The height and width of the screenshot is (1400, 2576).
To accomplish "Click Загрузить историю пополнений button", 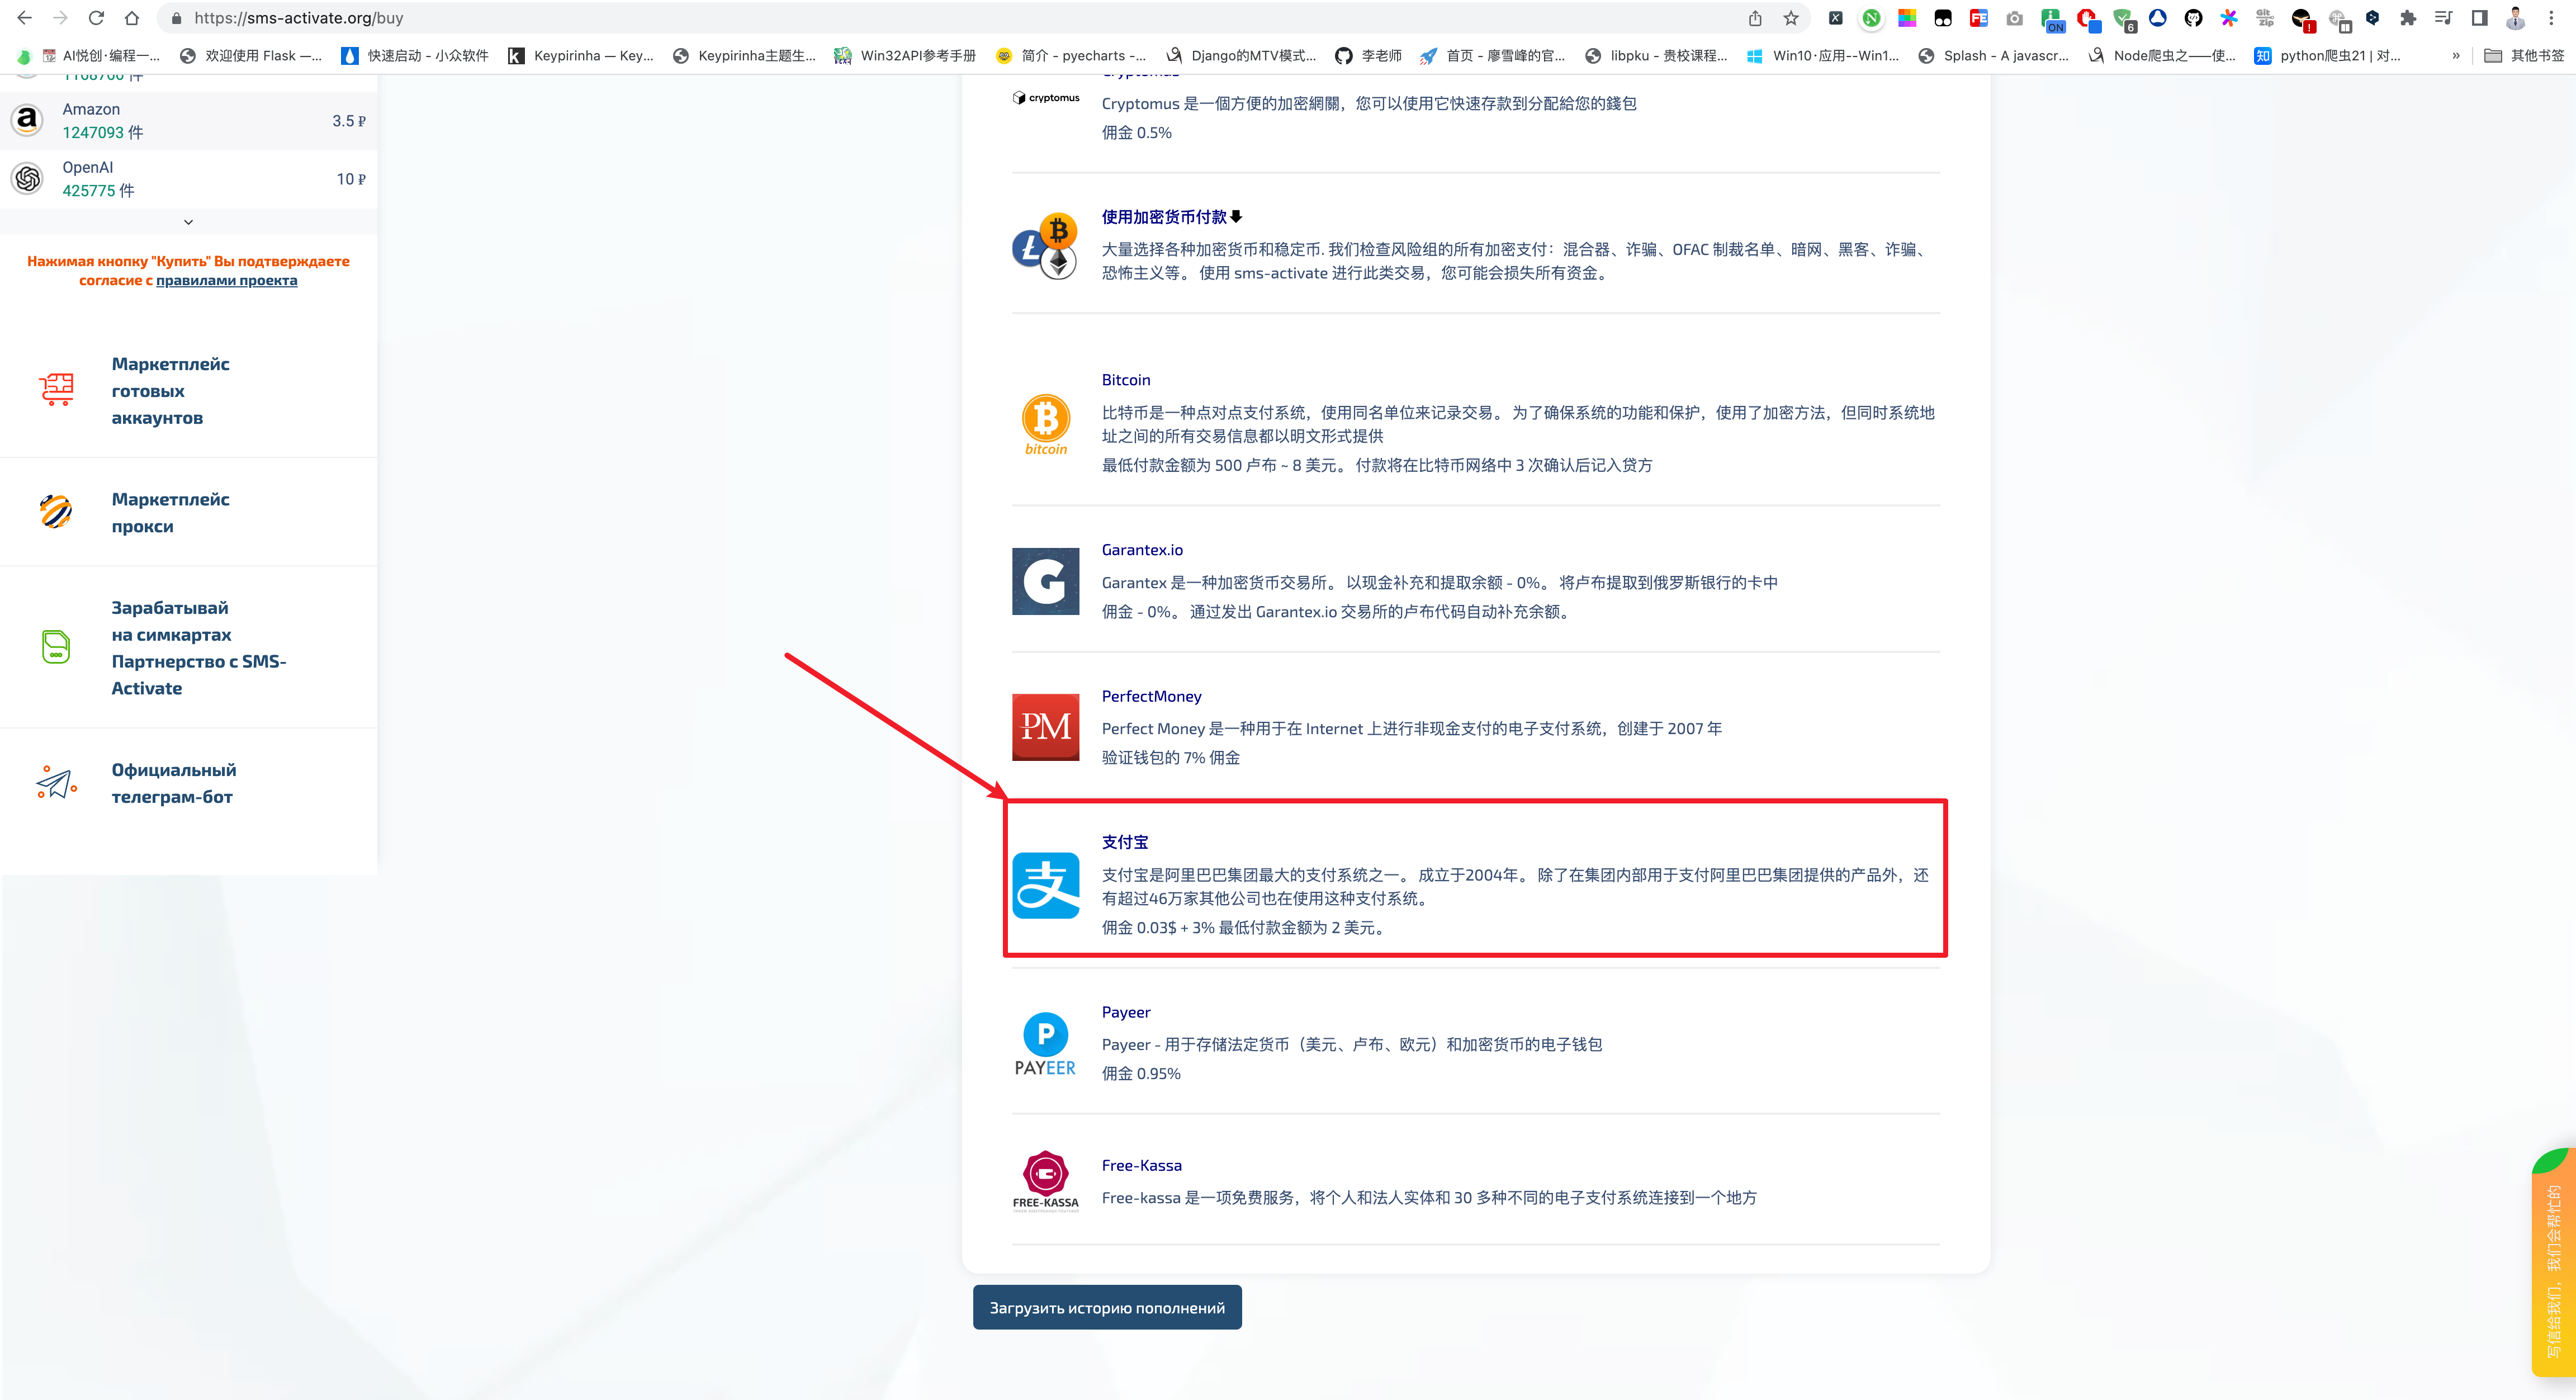I will point(1107,1307).
